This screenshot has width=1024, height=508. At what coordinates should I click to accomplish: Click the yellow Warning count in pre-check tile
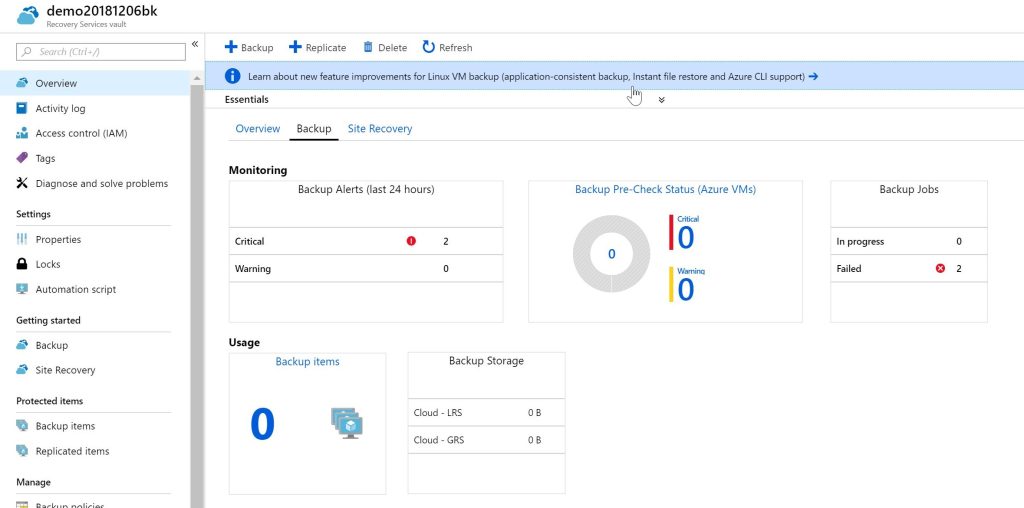[685, 289]
